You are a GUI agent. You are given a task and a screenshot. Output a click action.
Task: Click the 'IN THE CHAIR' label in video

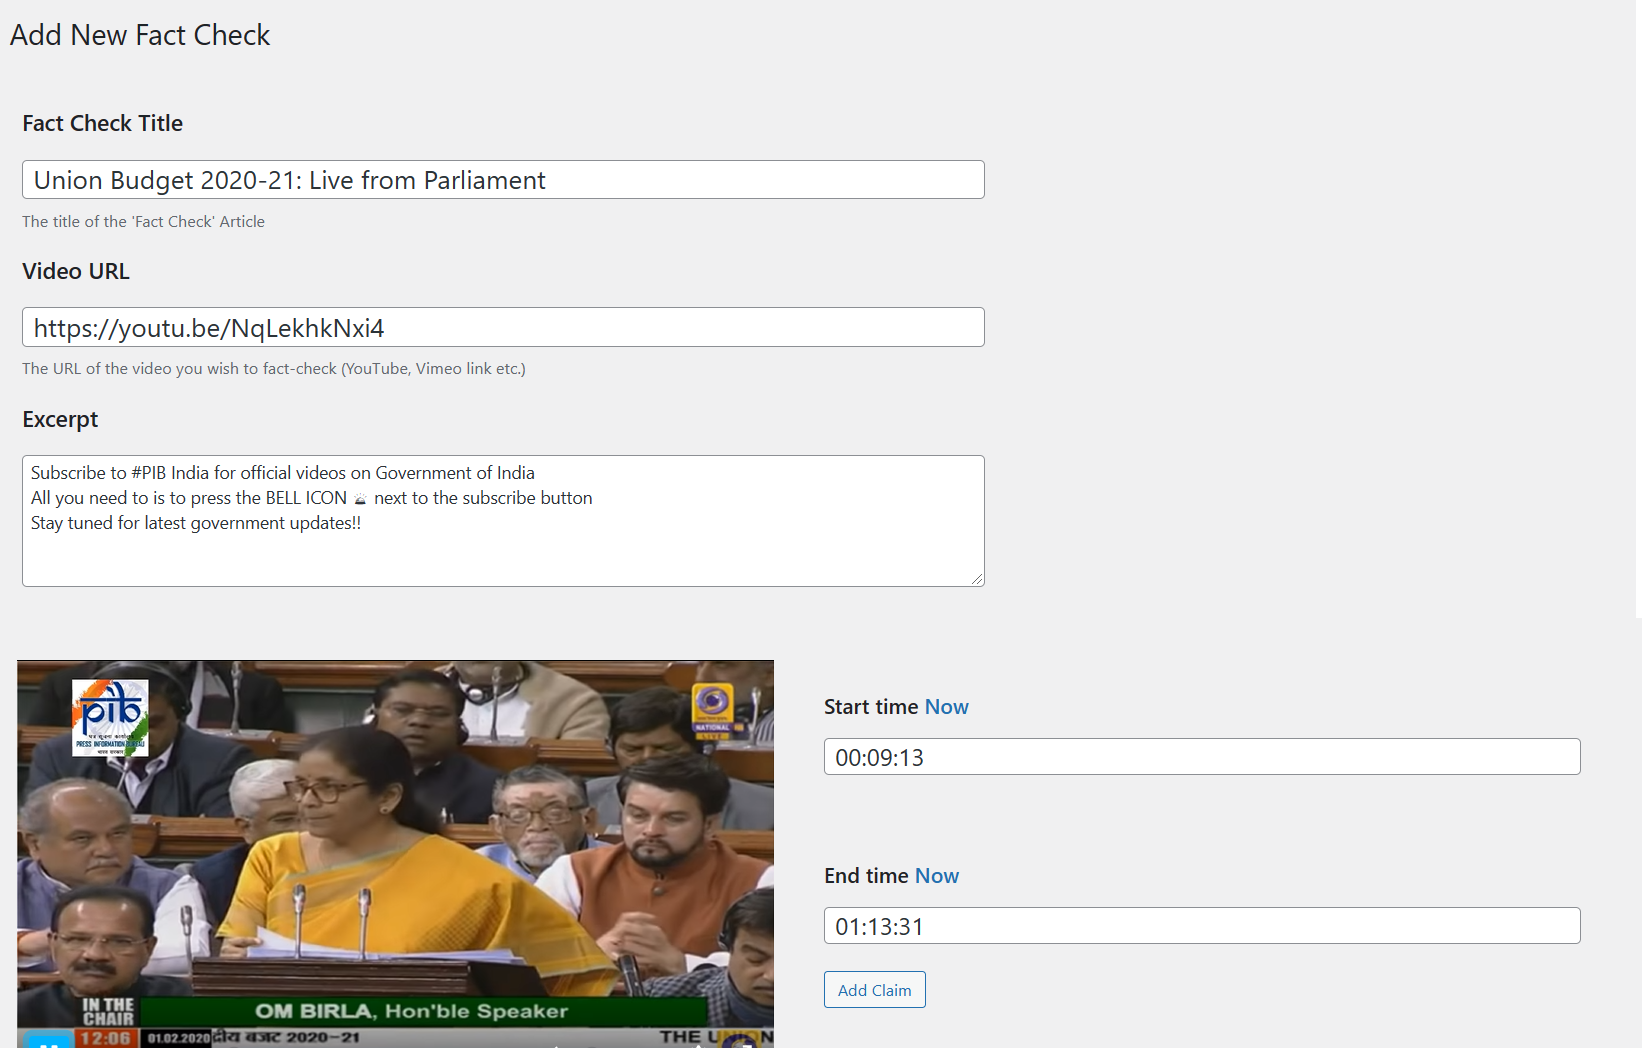coord(108,1011)
